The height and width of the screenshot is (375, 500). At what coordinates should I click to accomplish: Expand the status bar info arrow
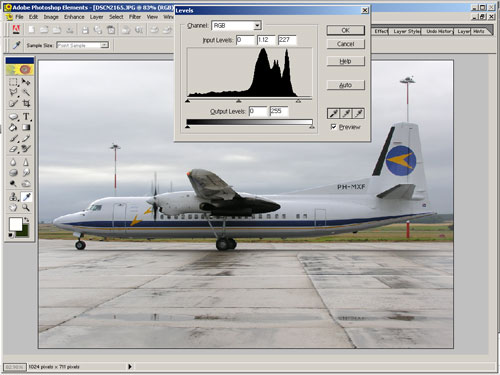[x=130, y=367]
